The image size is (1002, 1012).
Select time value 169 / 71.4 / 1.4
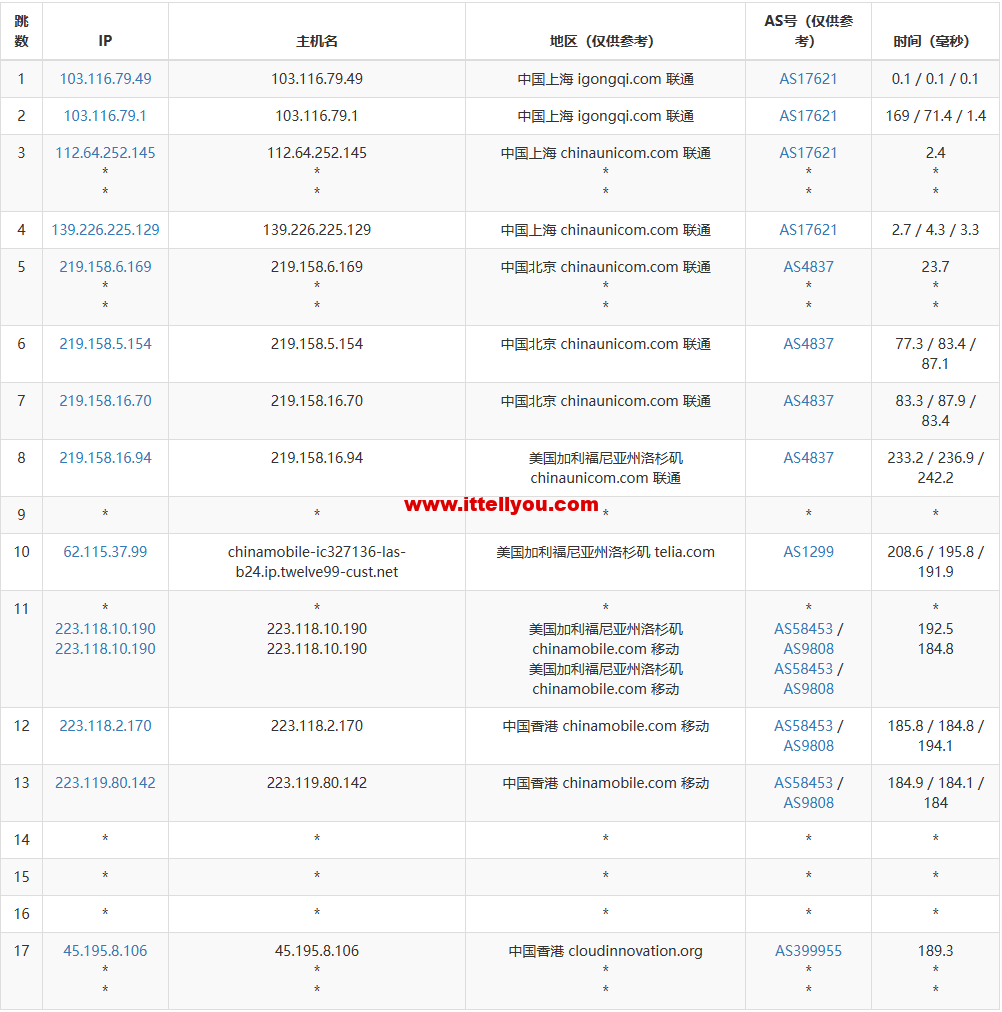point(935,116)
